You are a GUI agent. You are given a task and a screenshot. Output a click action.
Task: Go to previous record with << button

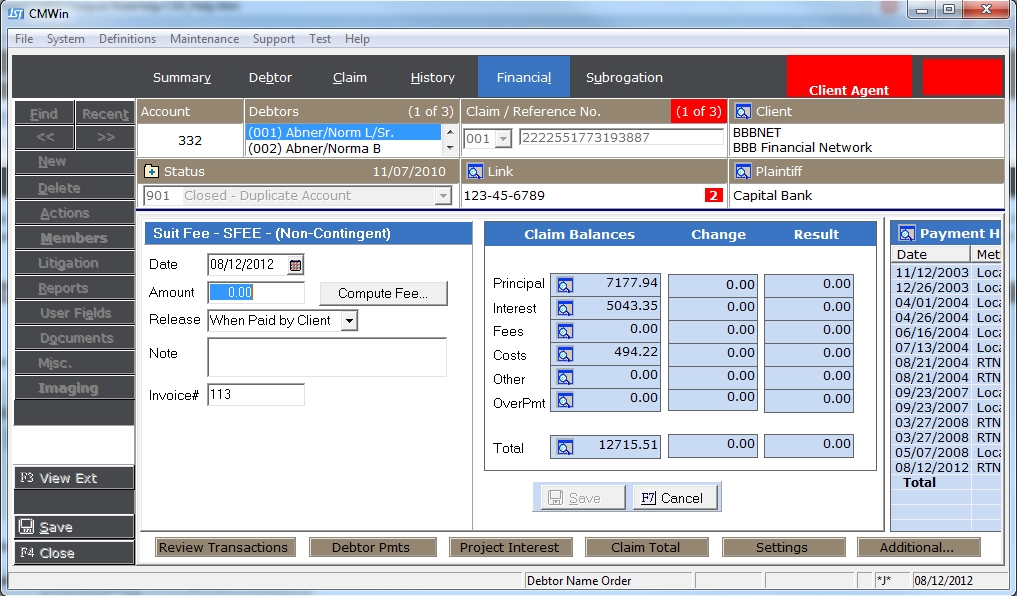(44, 137)
